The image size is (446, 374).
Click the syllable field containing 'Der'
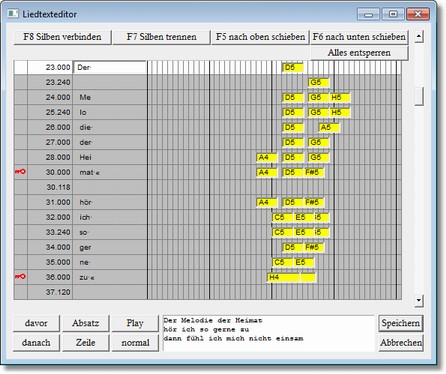[x=110, y=67]
